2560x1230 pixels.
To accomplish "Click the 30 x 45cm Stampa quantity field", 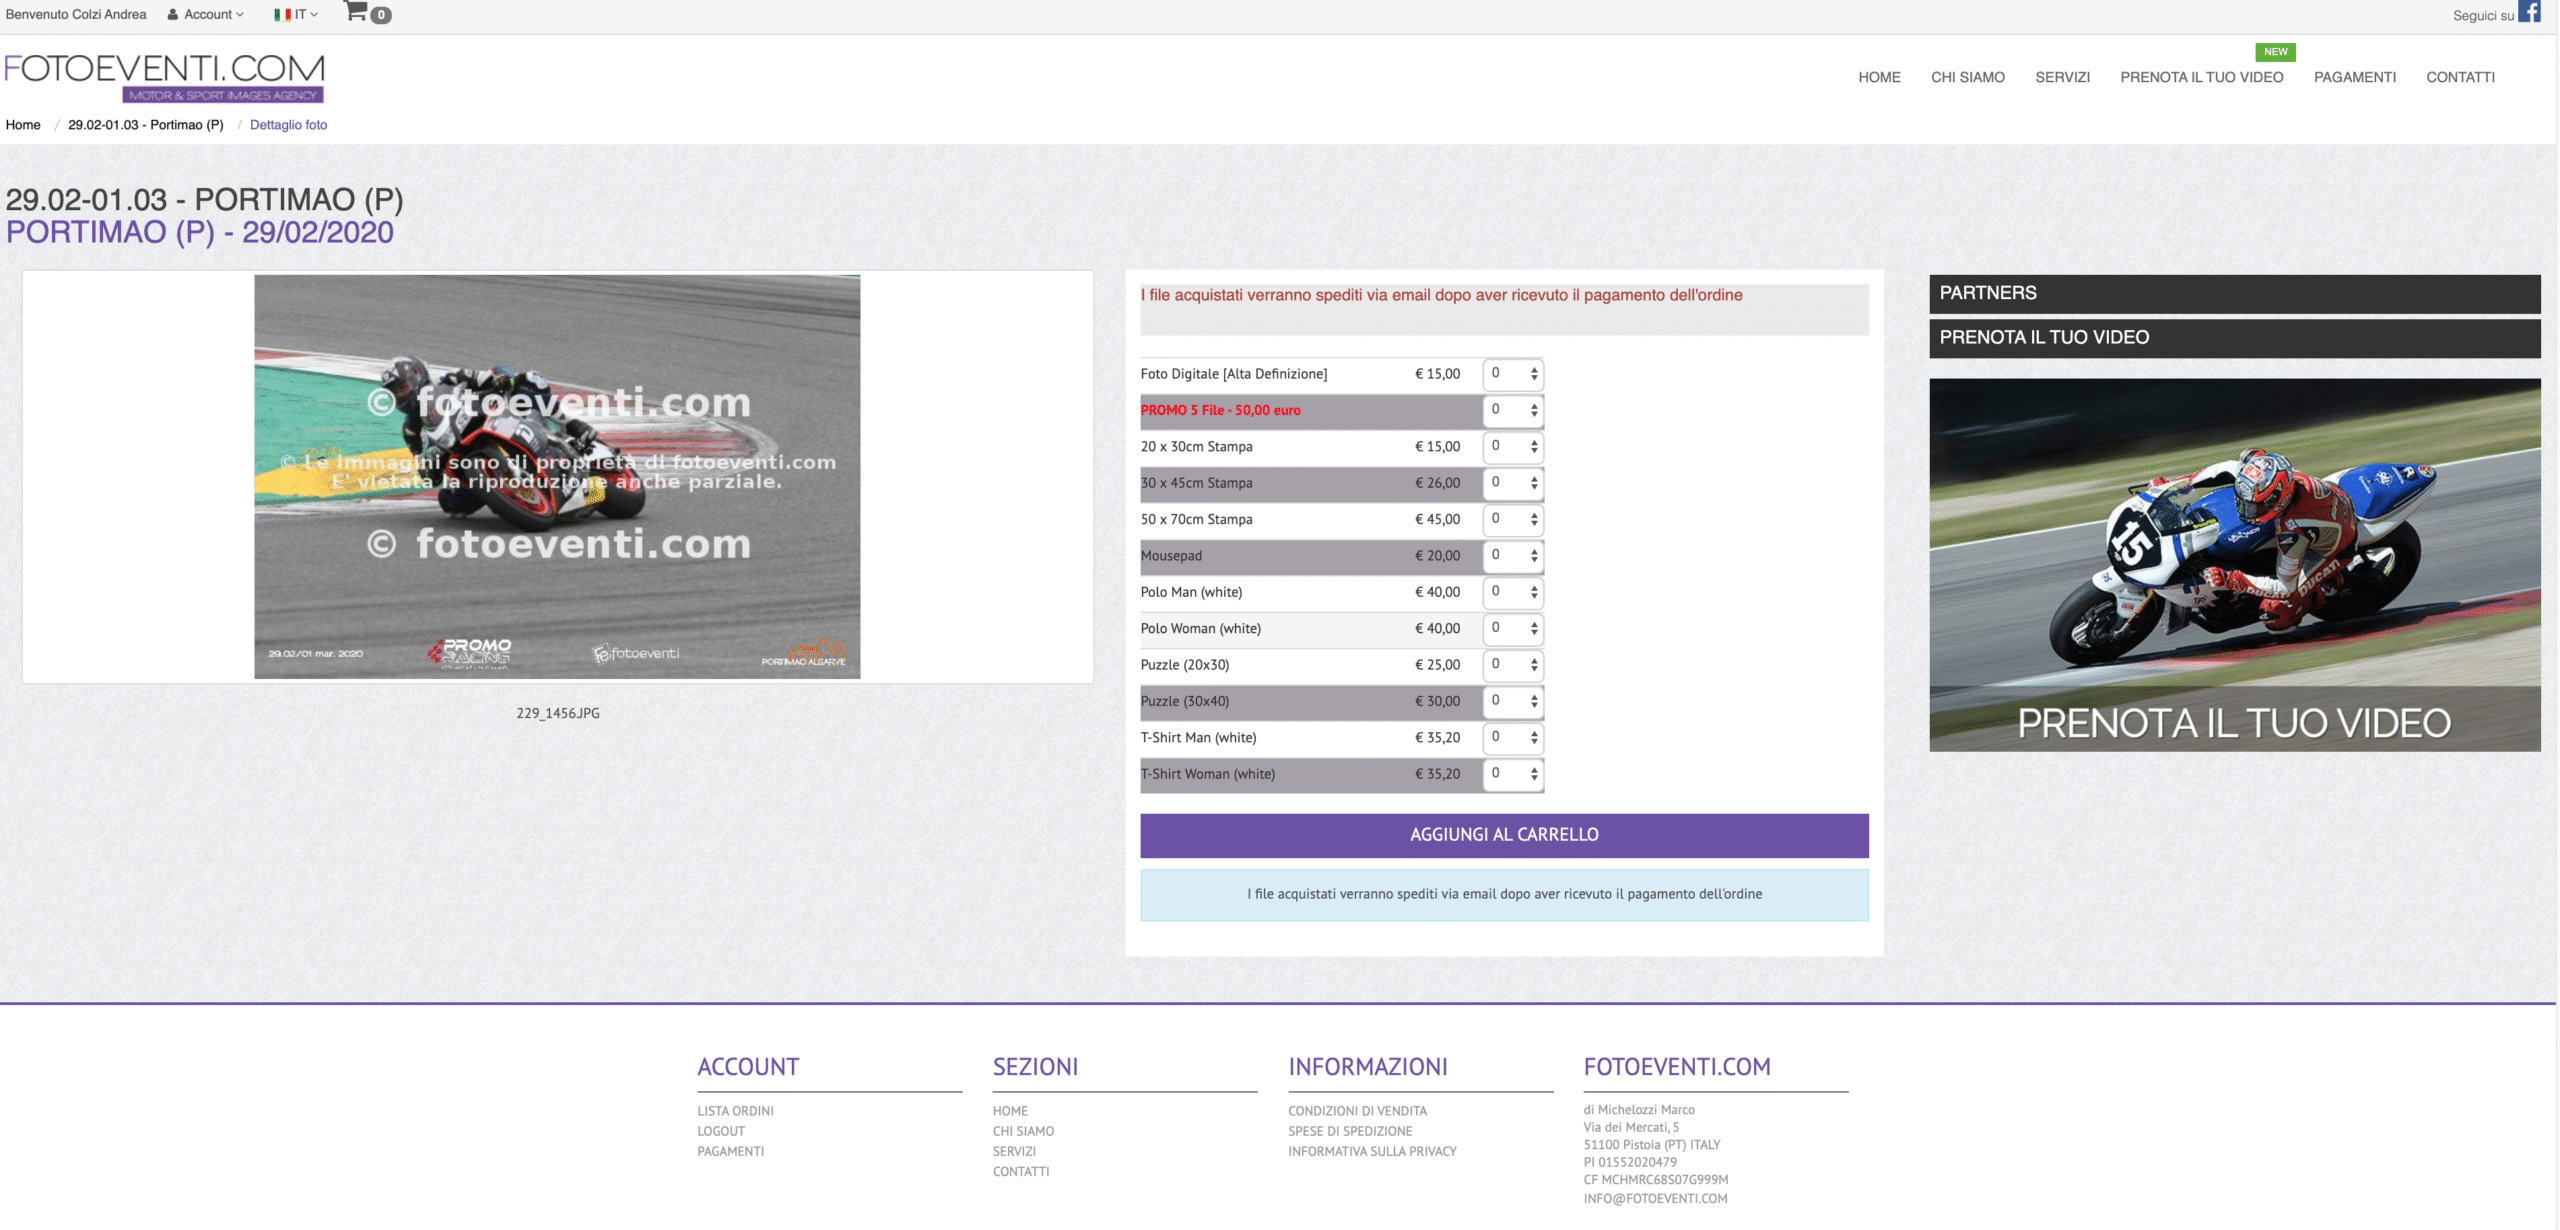I will point(1505,483).
